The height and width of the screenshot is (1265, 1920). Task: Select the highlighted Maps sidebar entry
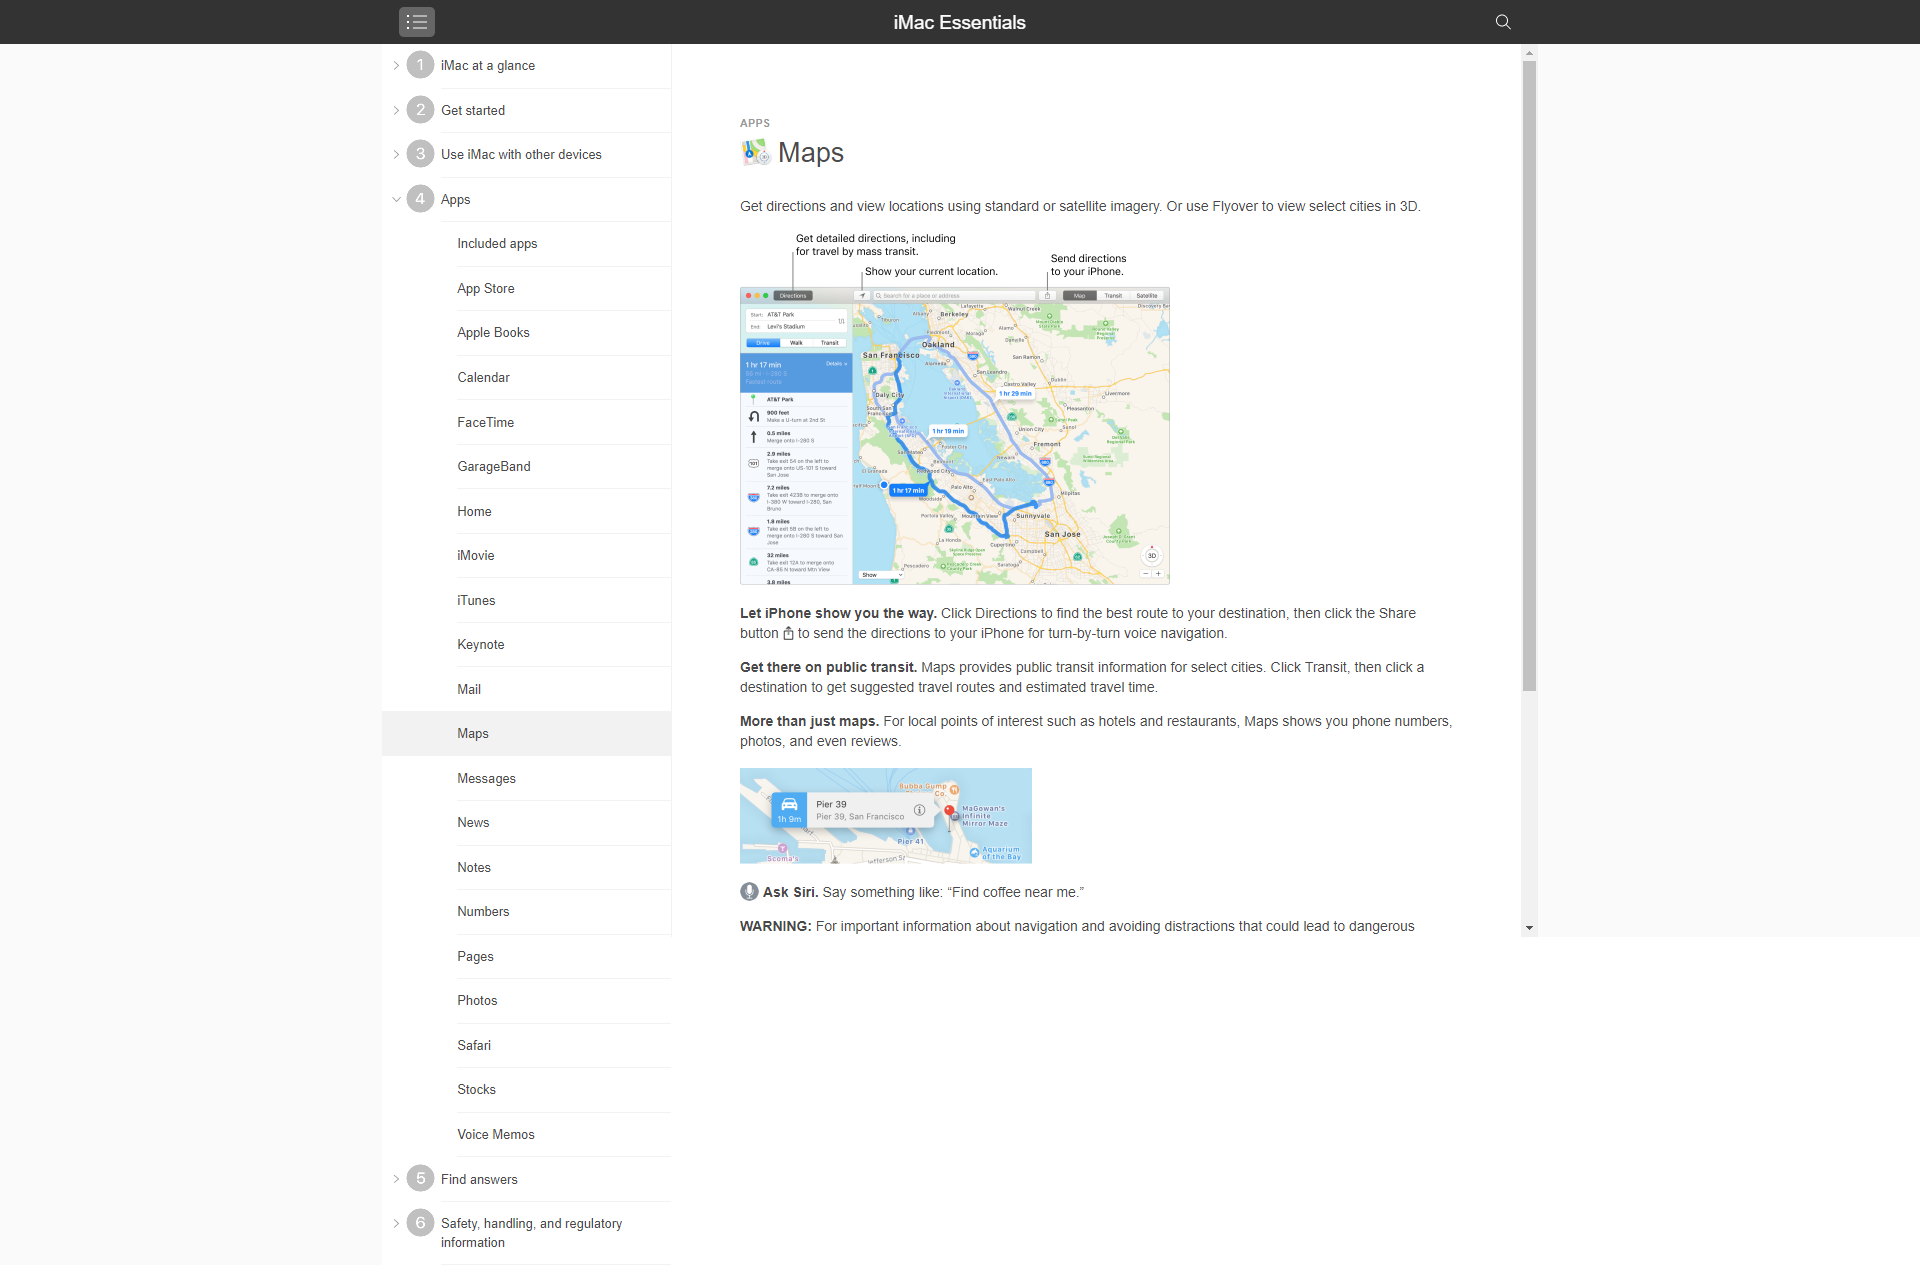tap(527, 733)
